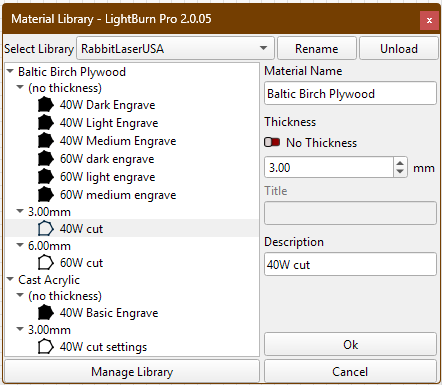Select the 60W light engrave entry text
Screen dimensions: 442x385
(x=107, y=177)
